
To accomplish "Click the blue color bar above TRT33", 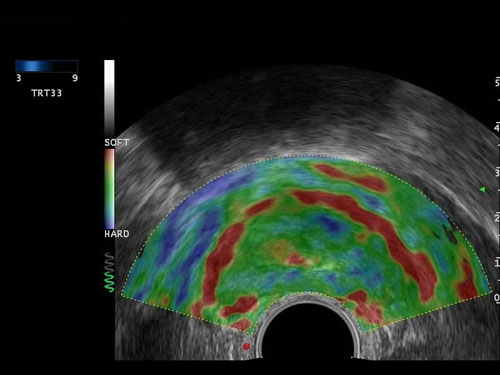I will click(x=47, y=66).
